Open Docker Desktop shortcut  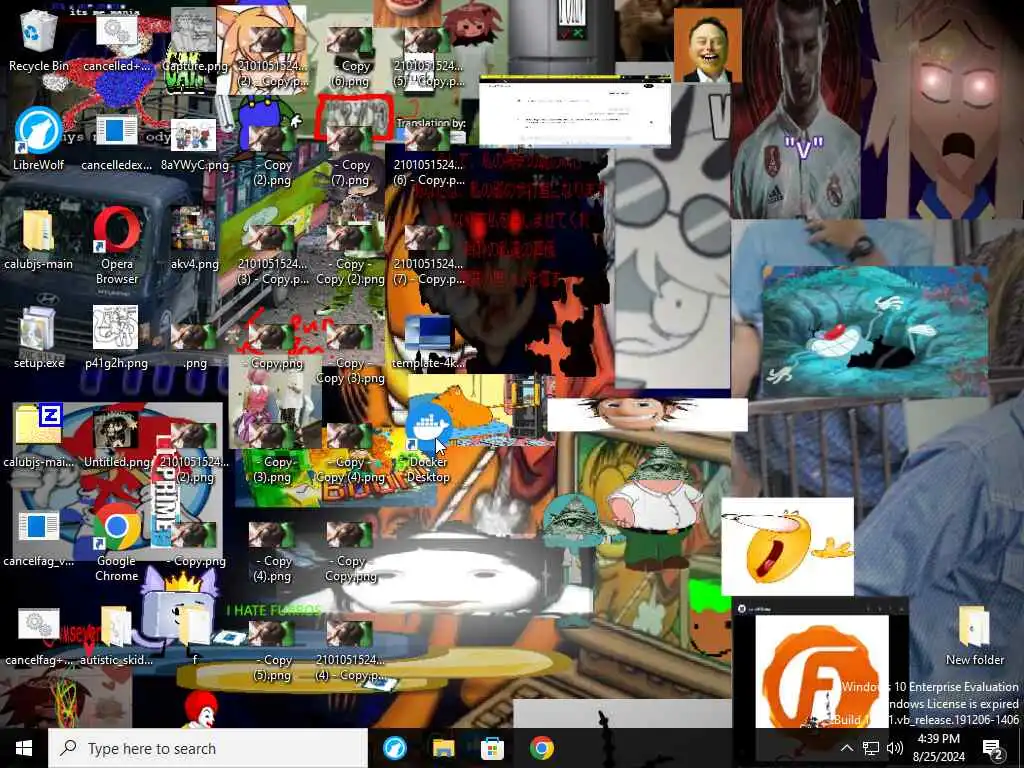coord(428,444)
